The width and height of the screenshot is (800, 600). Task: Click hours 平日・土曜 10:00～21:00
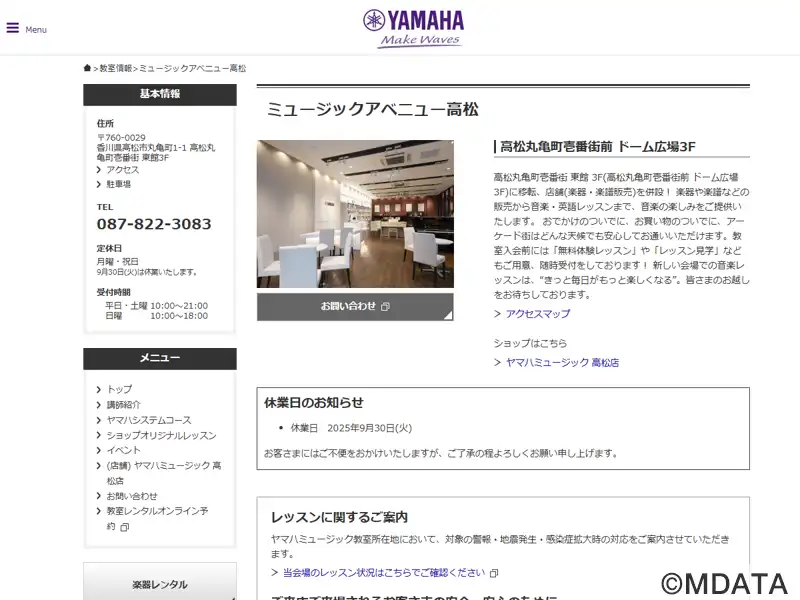(157, 306)
